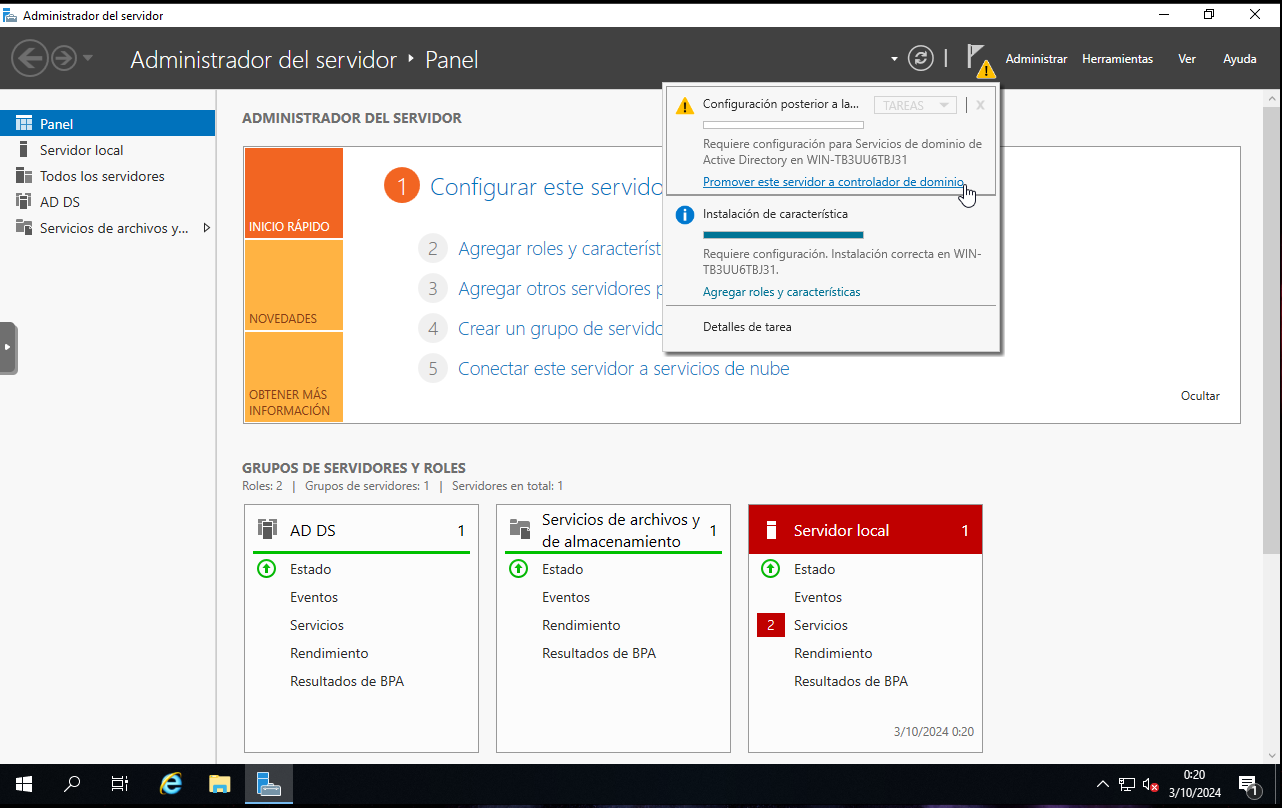Select AD DS in the sidebar
This screenshot has height=808, width=1282.
(108, 202)
